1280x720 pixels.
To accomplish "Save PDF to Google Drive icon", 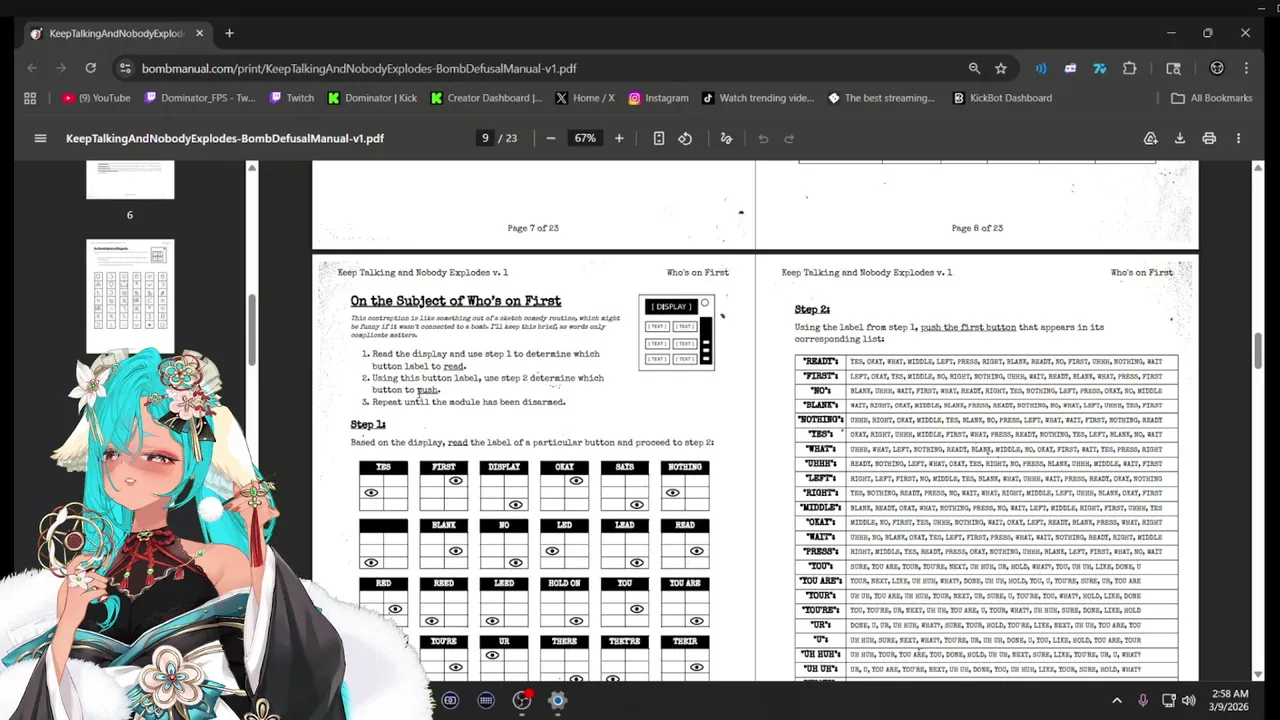I will click(x=1150, y=138).
